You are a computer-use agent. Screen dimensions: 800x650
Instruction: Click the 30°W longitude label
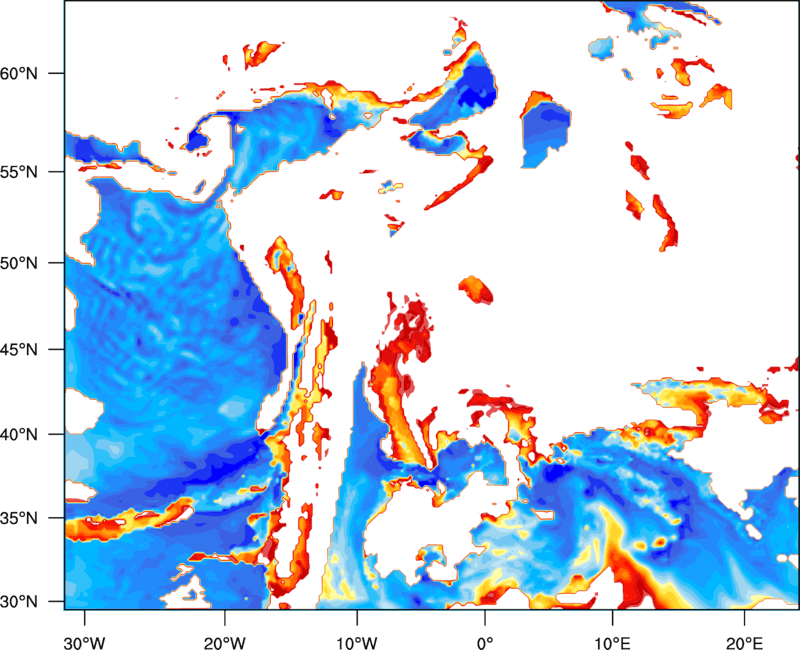coord(84,643)
